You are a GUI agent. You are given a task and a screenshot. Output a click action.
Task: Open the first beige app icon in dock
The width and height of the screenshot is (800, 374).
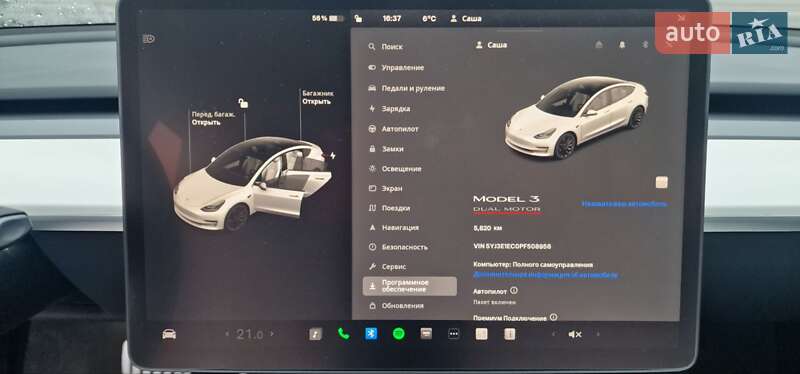(x=481, y=334)
